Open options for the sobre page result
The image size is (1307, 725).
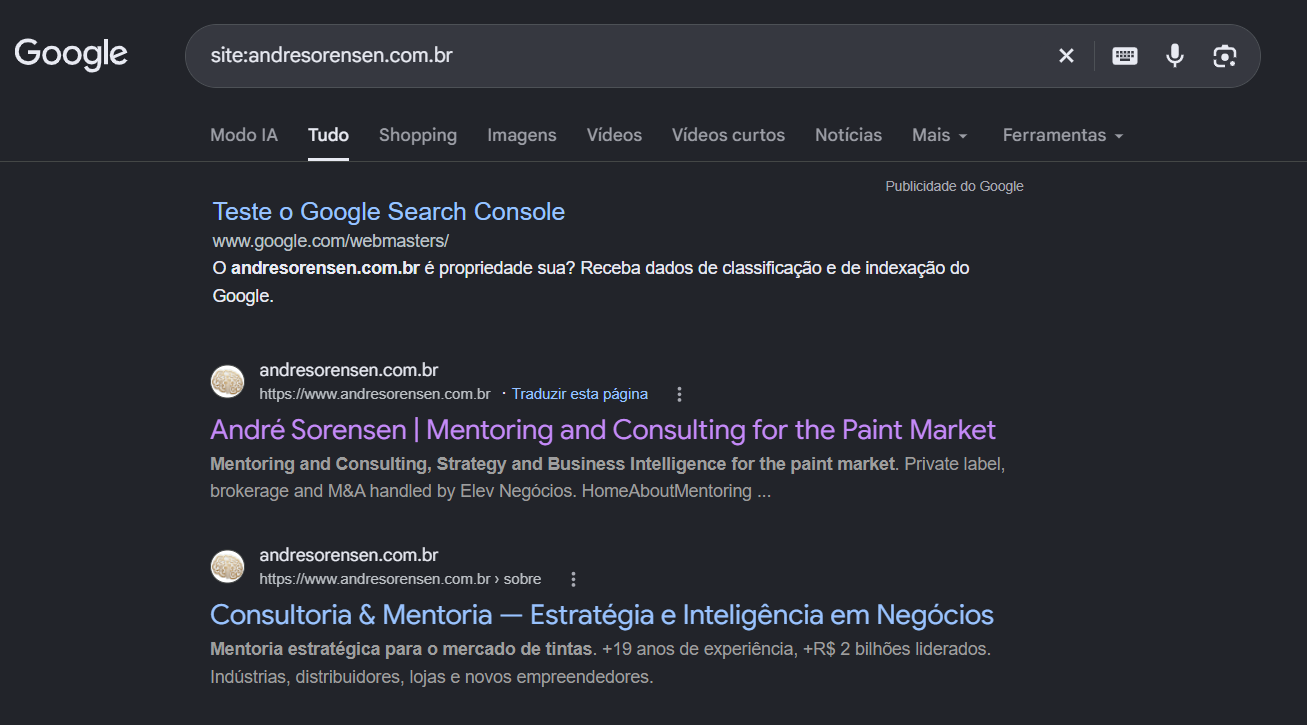pyautogui.click(x=573, y=579)
